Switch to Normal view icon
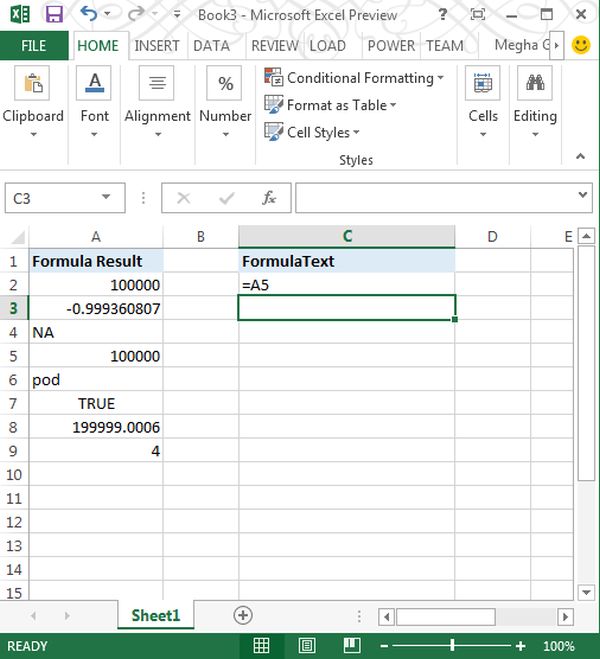Viewport: 600px width, 659px height. pyautogui.click(x=261, y=646)
